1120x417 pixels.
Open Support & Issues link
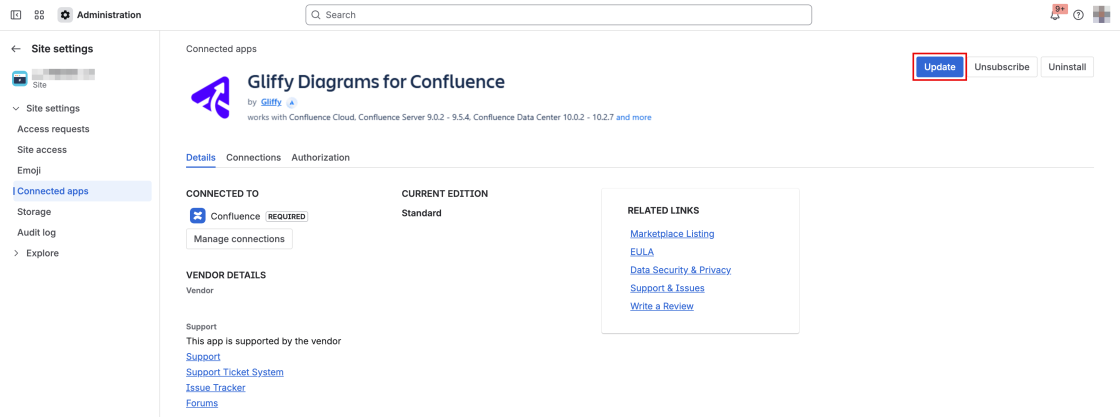(x=667, y=288)
